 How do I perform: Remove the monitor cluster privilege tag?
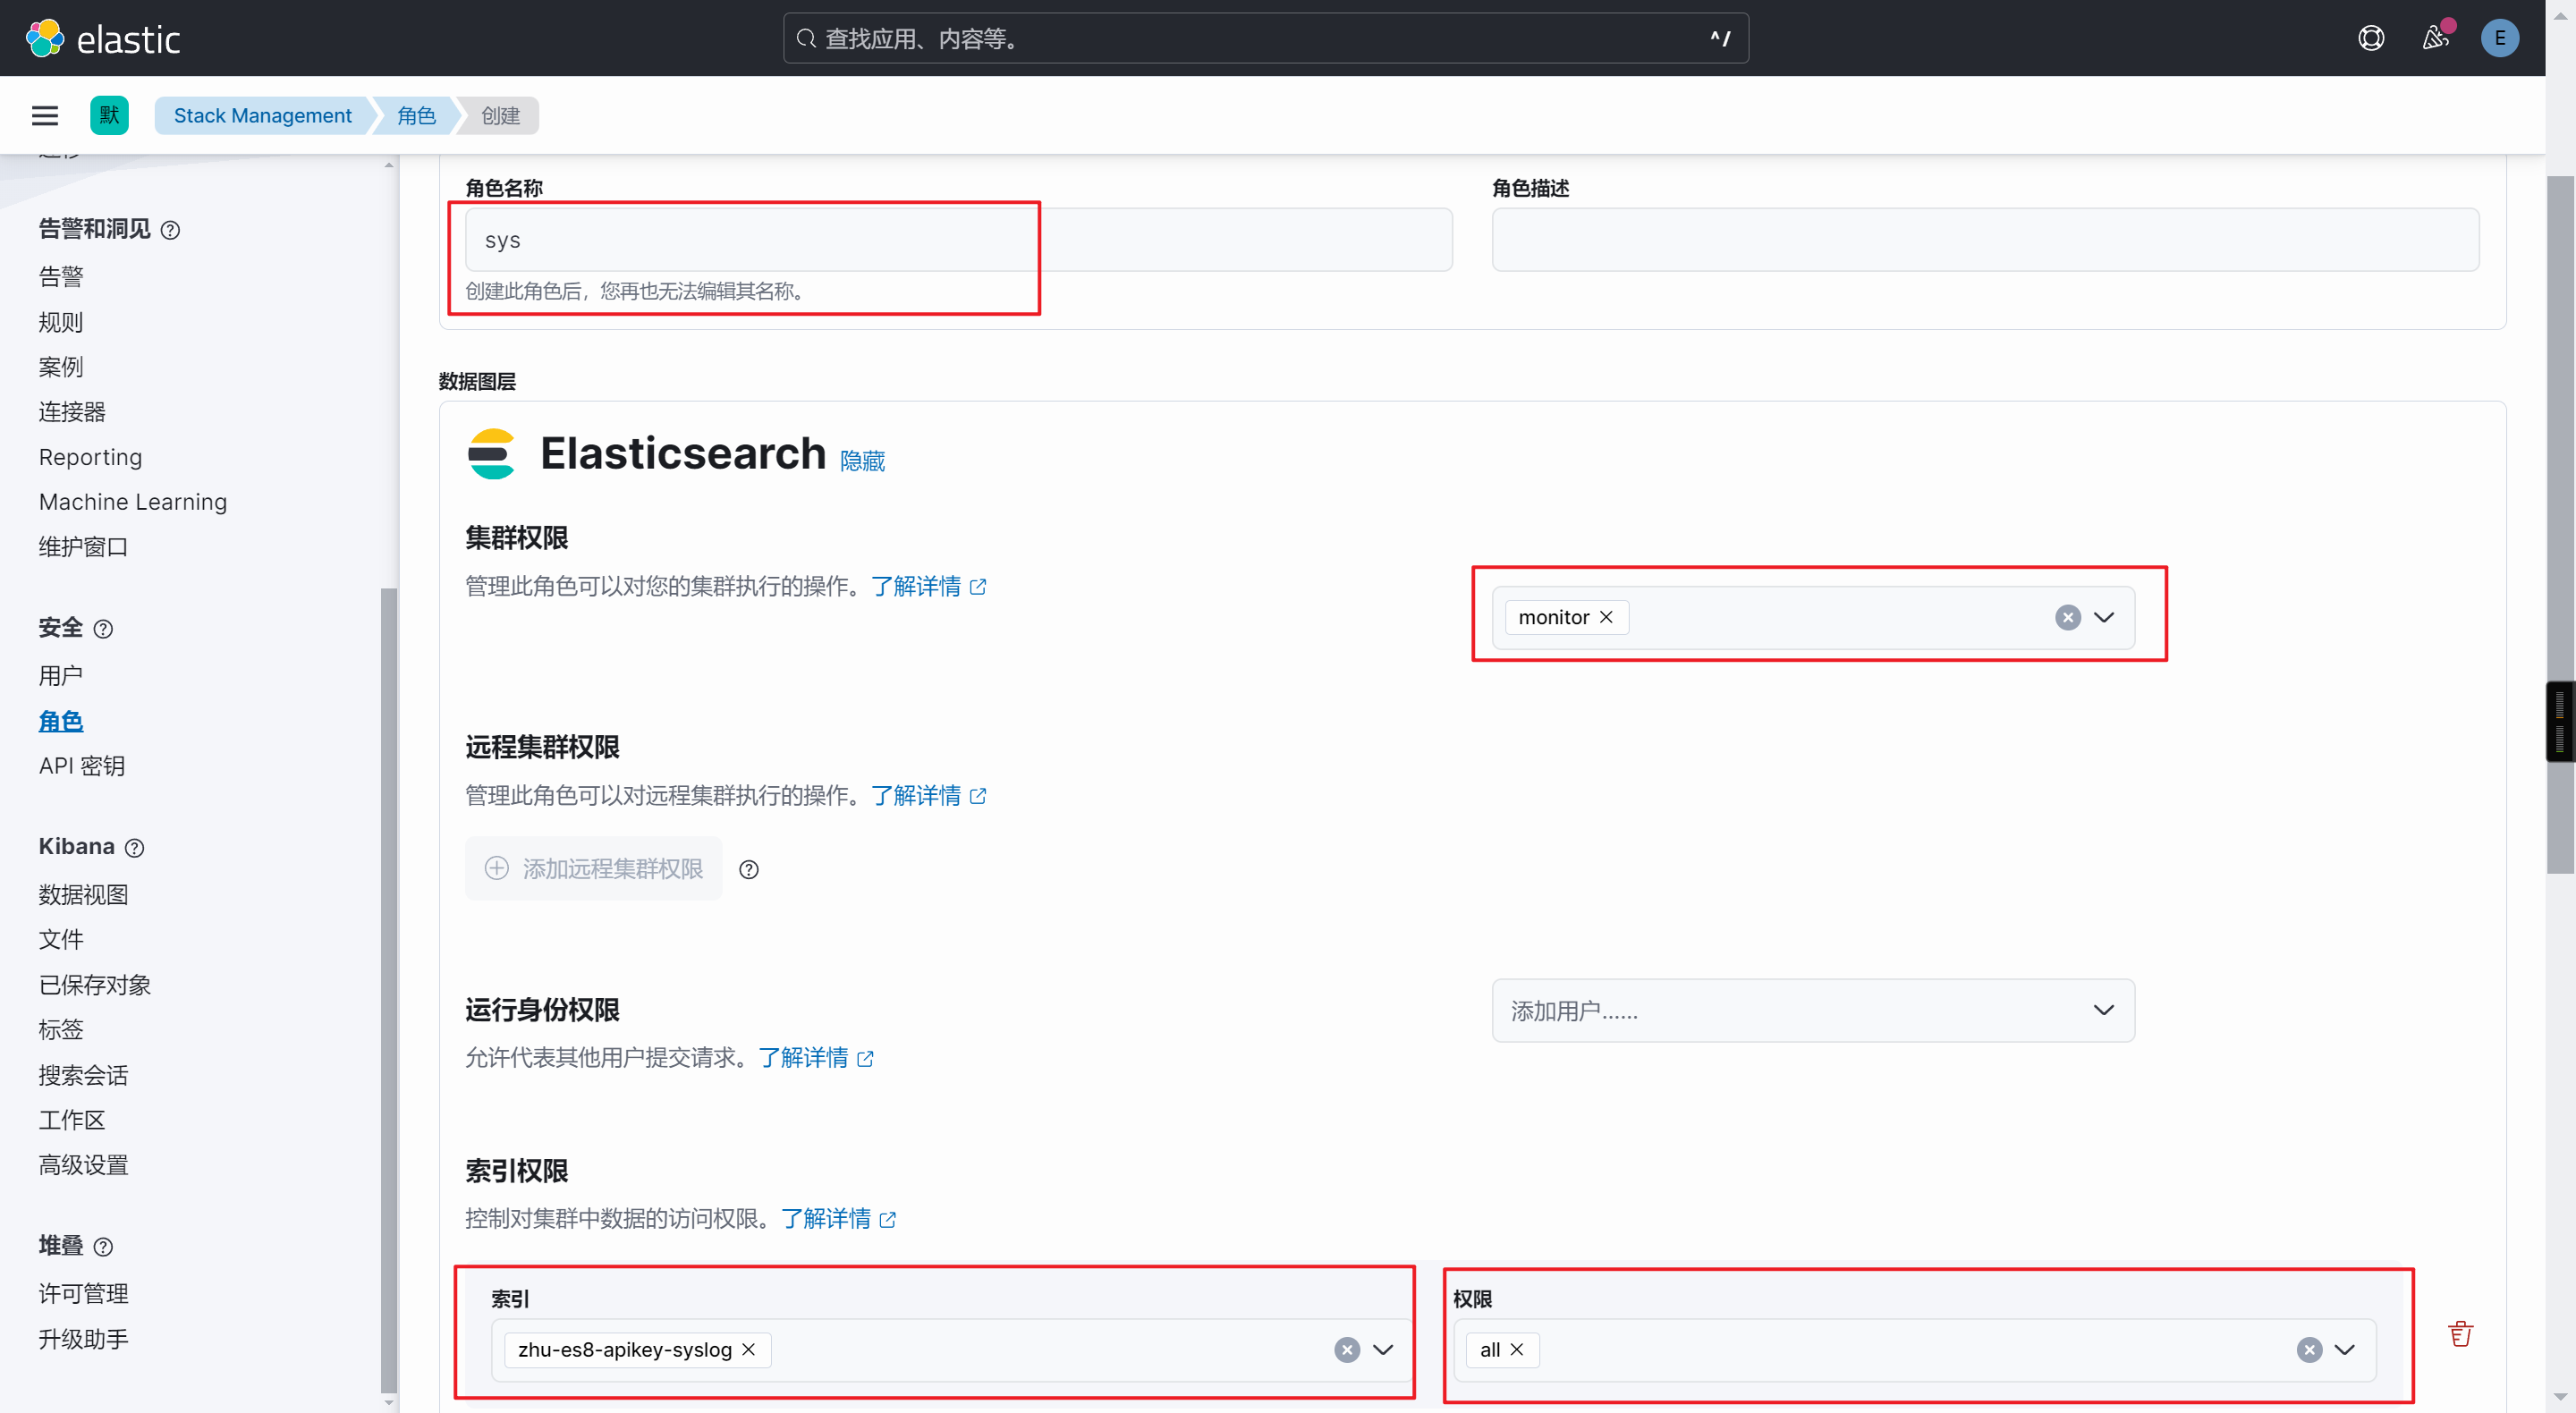point(1606,617)
